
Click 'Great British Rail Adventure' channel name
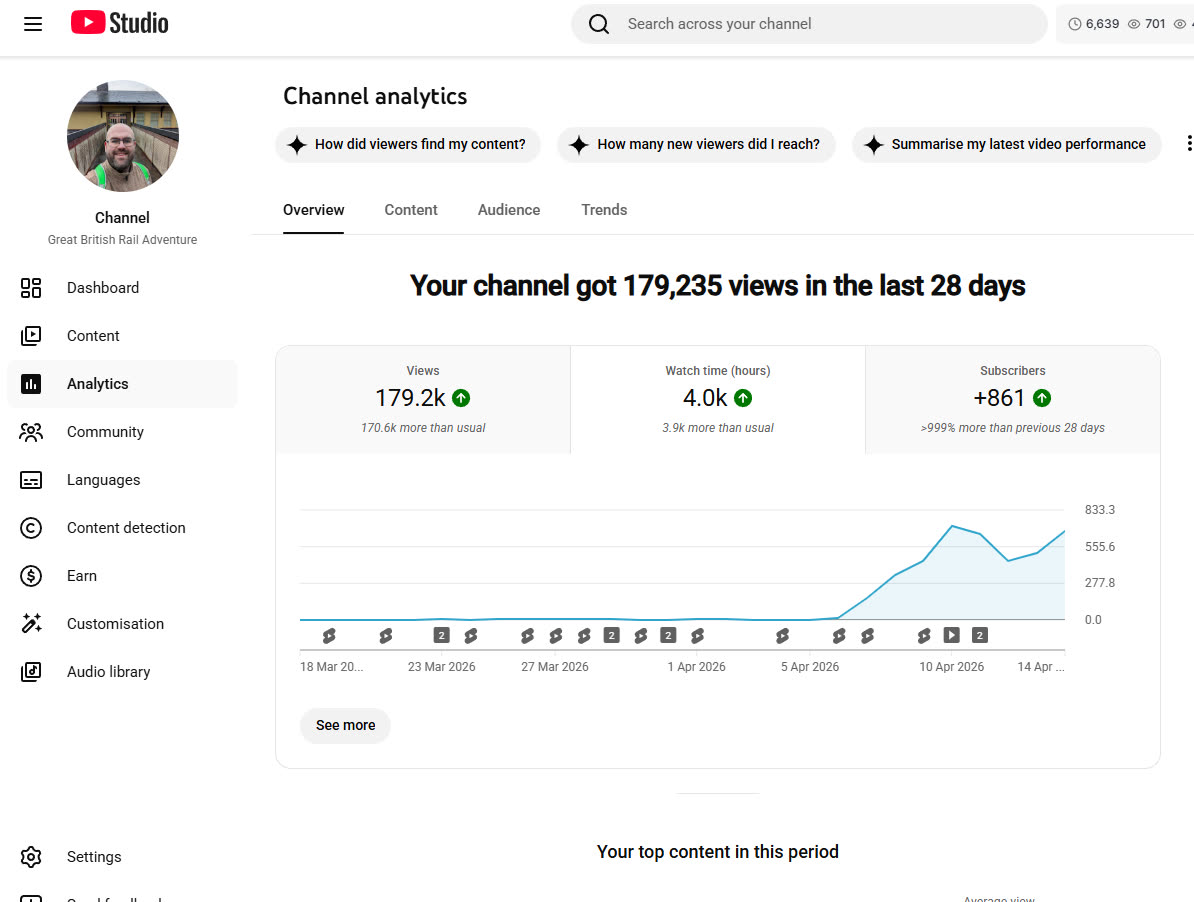123,240
